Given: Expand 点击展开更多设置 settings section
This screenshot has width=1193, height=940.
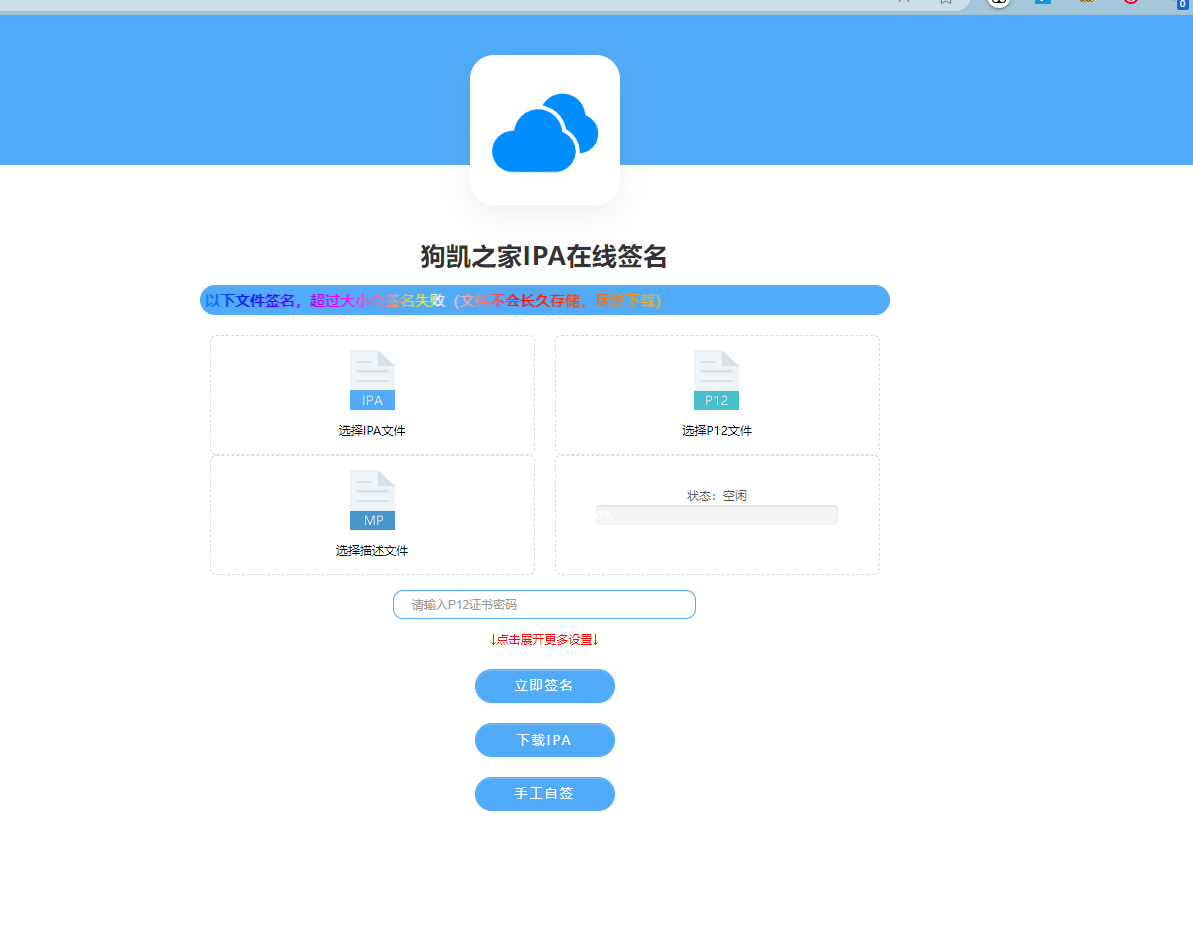Looking at the screenshot, I should tap(545, 640).
